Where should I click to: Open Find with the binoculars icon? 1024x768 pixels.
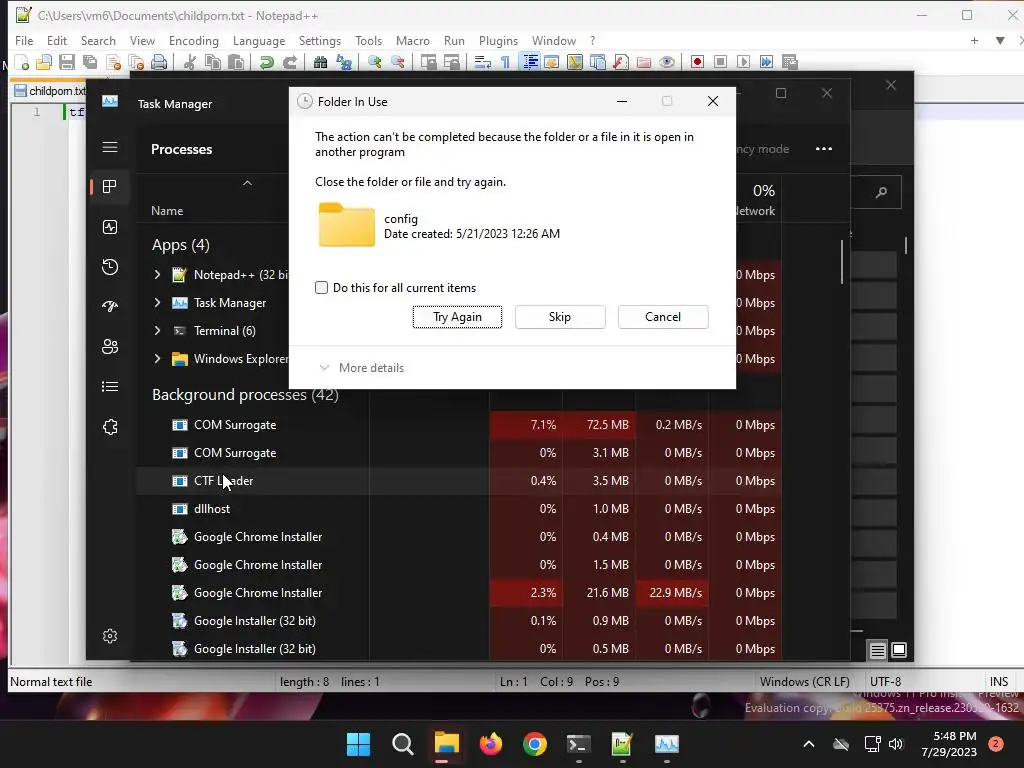click(x=320, y=62)
